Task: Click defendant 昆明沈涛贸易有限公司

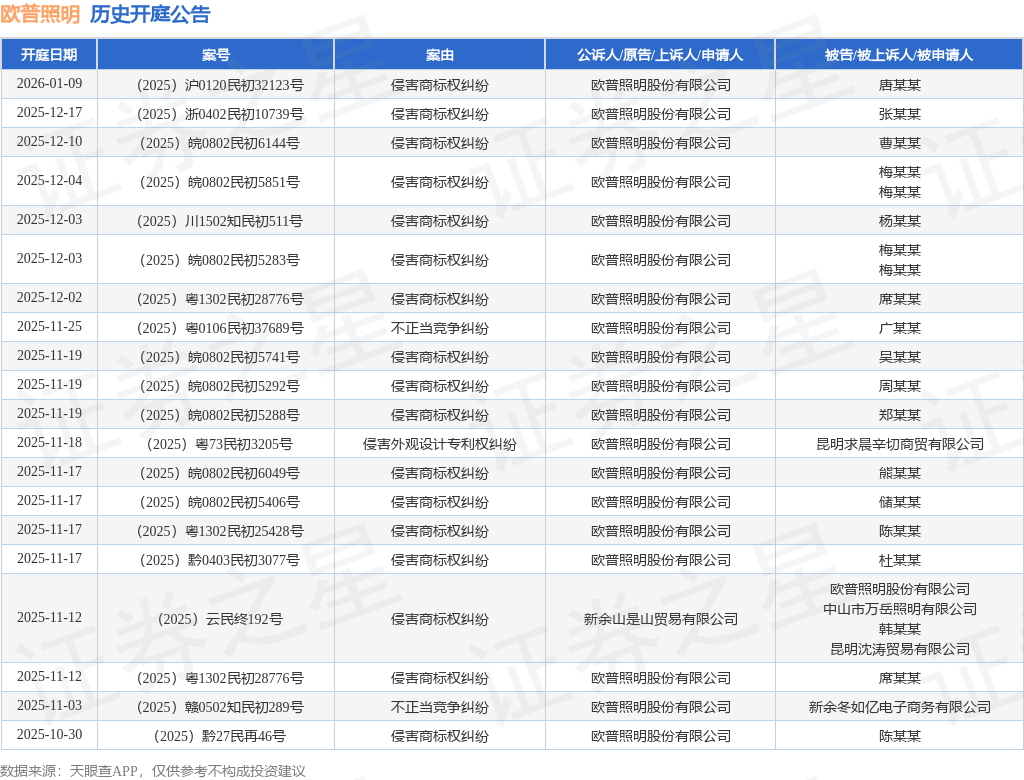Action: pyautogui.click(x=899, y=649)
